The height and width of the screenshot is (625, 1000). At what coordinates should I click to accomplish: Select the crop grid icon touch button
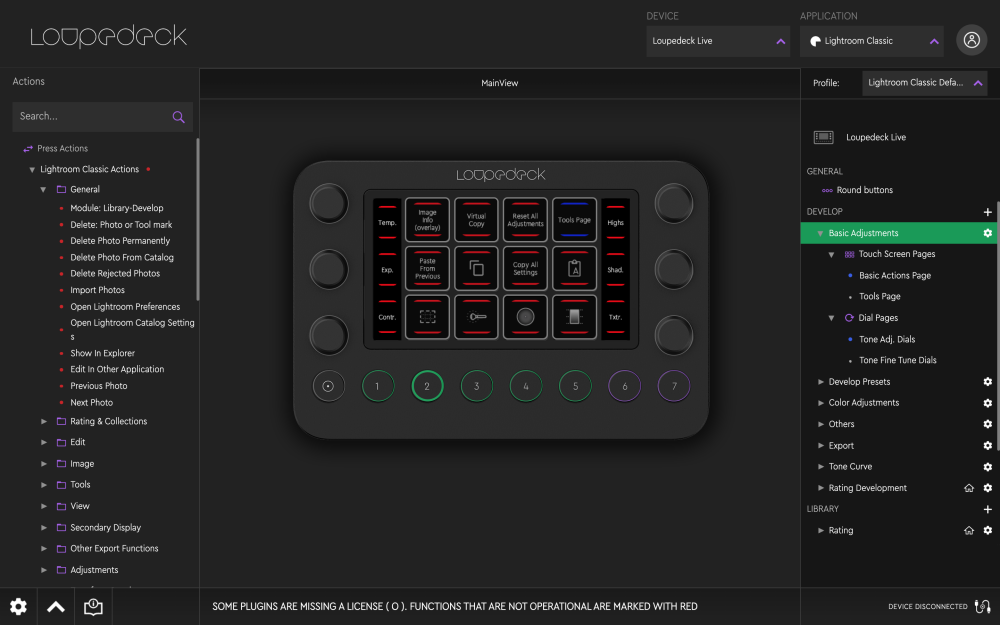(x=427, y=317)
